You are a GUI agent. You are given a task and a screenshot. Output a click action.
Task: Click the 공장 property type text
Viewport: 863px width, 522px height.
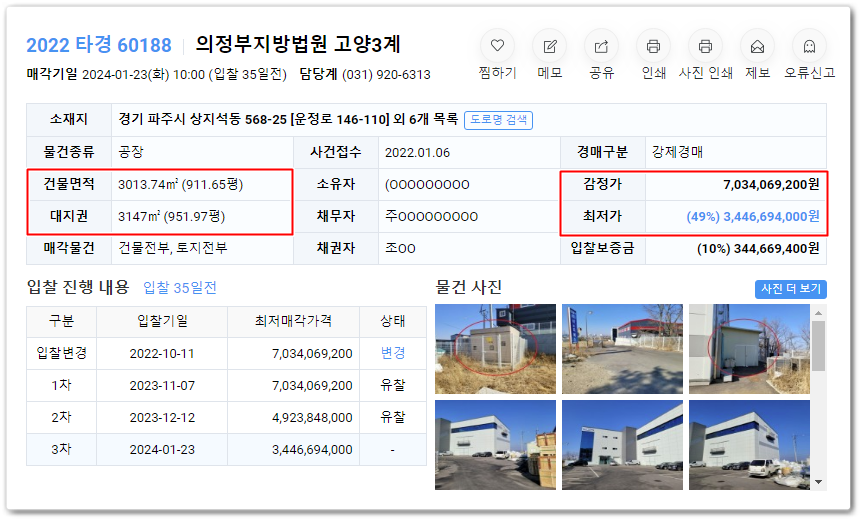click(131, 152)
